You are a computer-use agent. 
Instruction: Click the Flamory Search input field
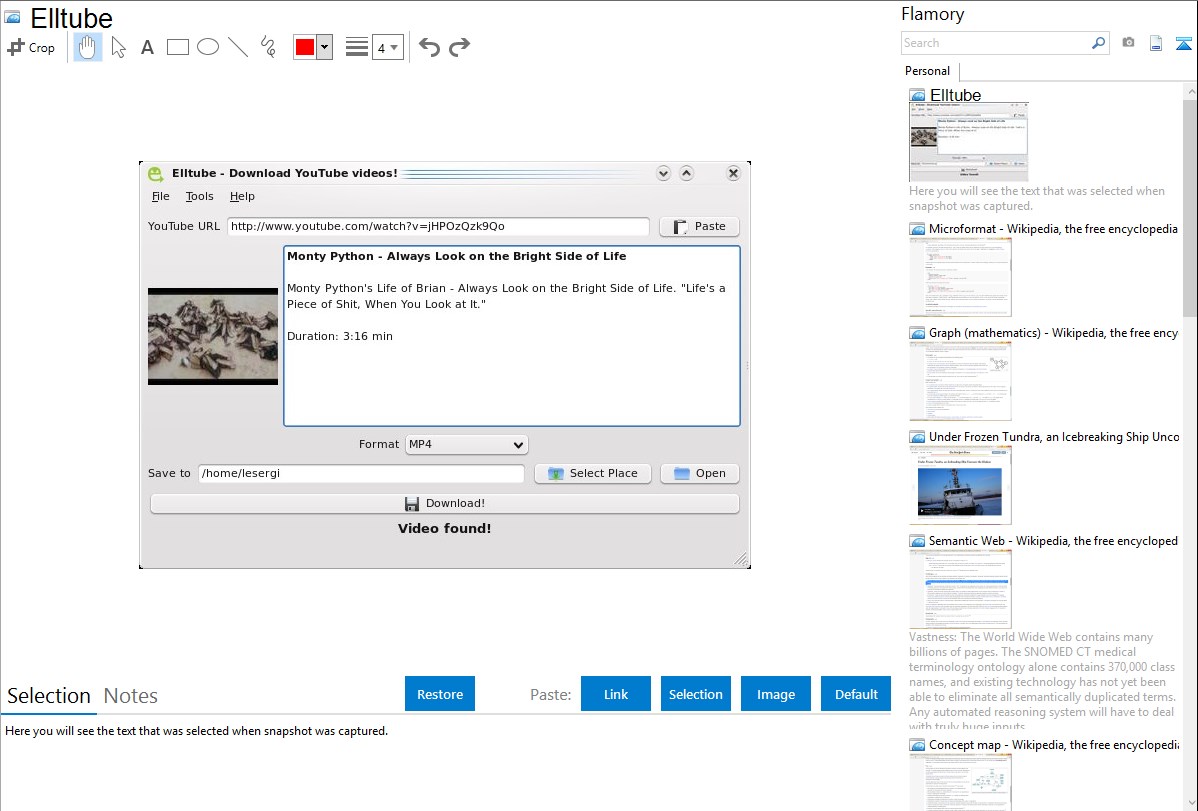tap(995, 43)
